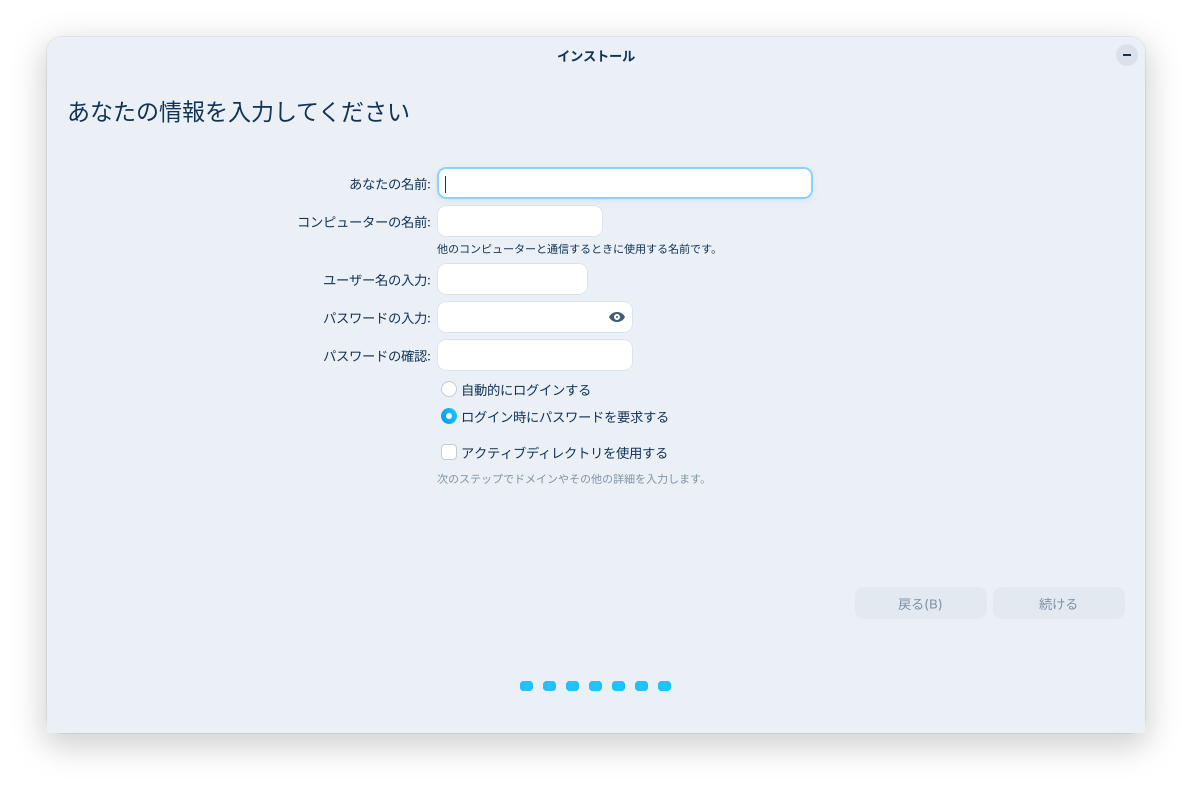Click the コンピューターの名前: label
The height and width of the screenshot is (790, 1192).
[364, 222]
